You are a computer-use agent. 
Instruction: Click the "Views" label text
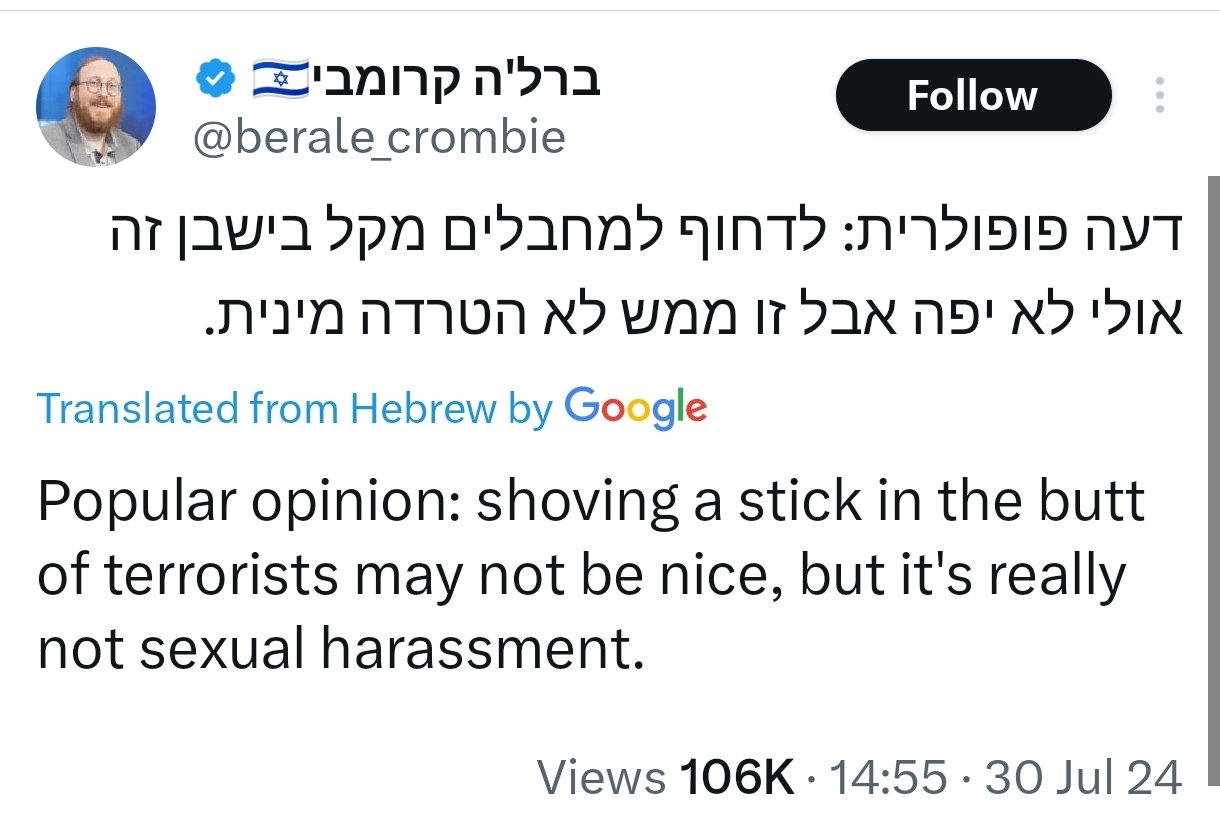601,778
